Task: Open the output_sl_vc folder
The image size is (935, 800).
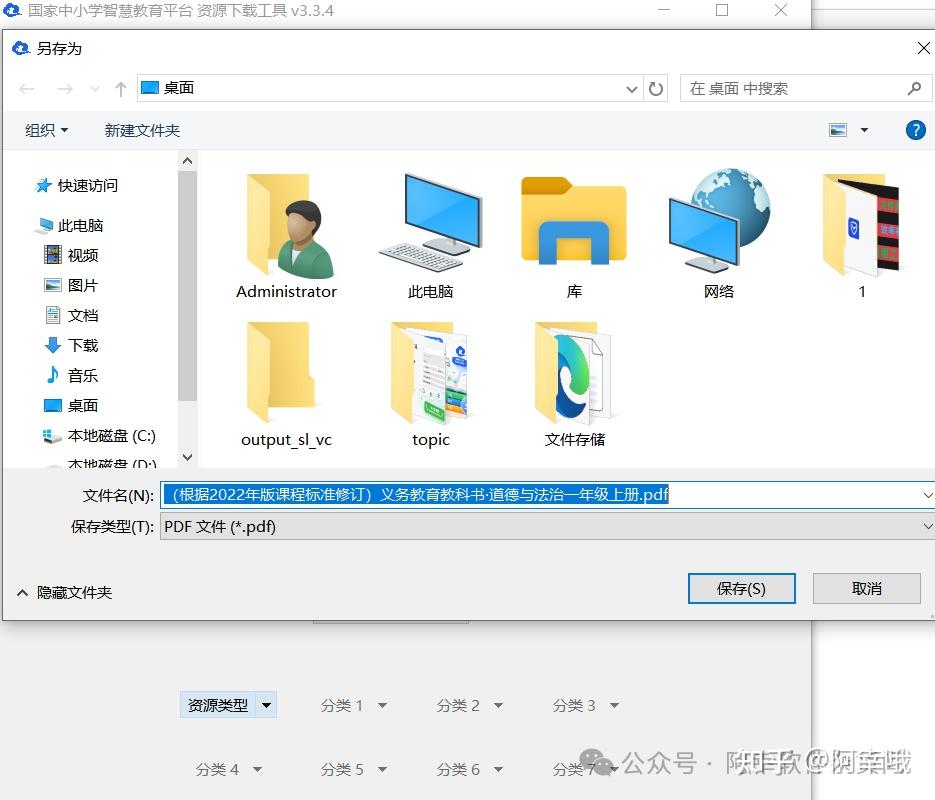Action: point(286,385)
